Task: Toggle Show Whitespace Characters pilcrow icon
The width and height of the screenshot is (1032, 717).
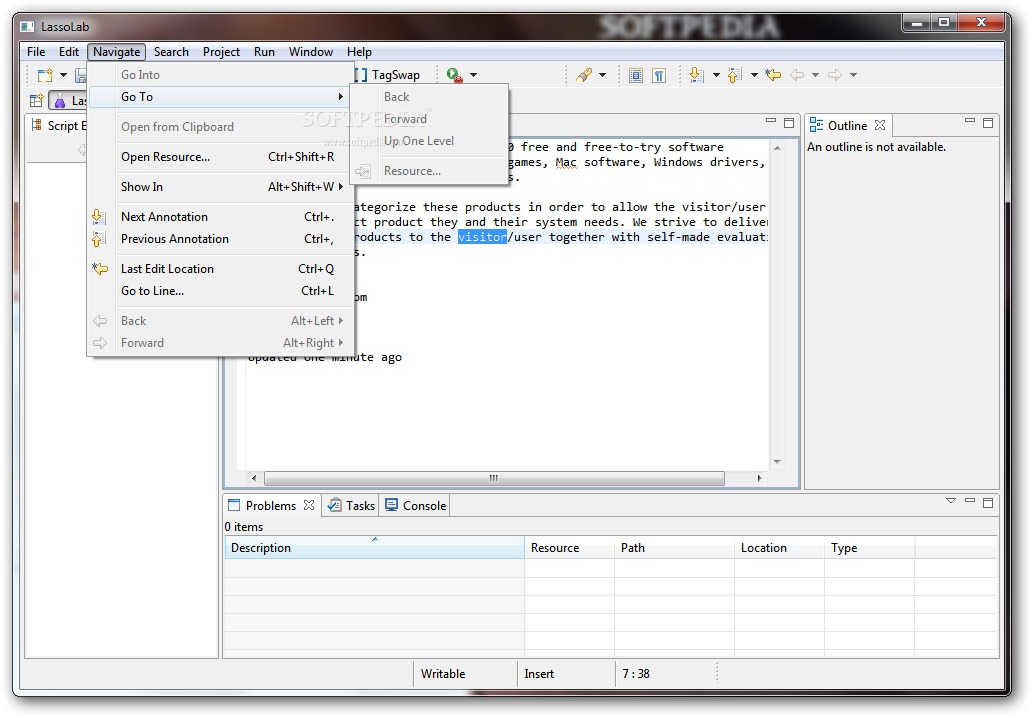Action: (659, 75)
